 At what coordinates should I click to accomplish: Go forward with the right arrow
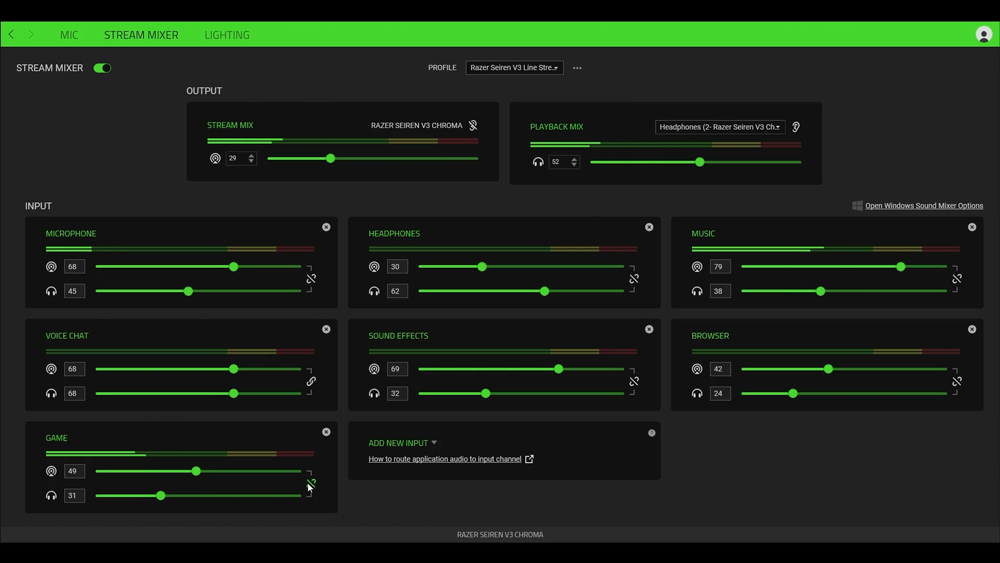point(31,34)
